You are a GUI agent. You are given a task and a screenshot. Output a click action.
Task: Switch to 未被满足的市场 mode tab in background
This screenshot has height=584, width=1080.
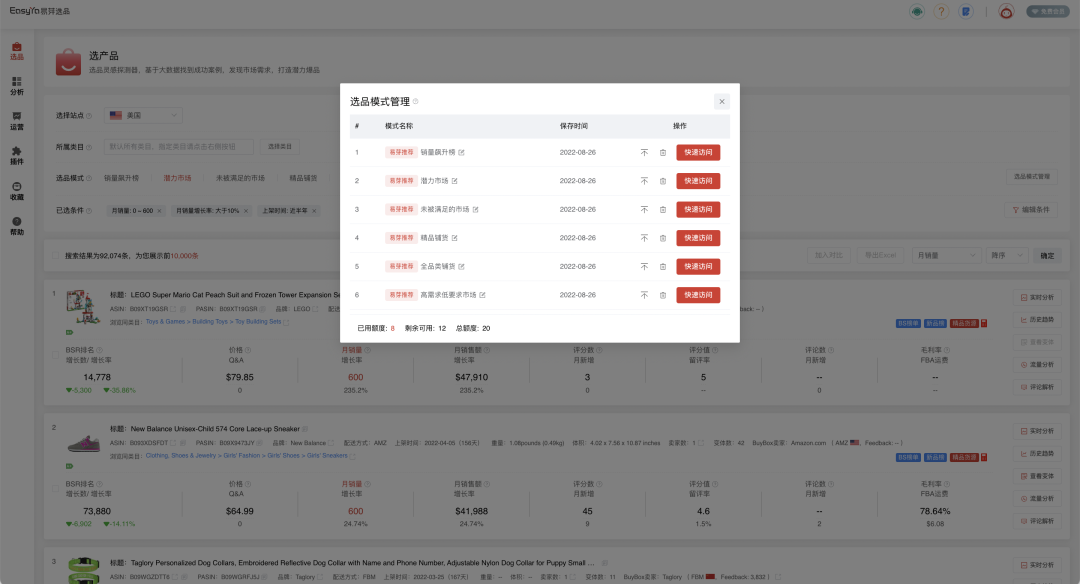pos(240,178)
